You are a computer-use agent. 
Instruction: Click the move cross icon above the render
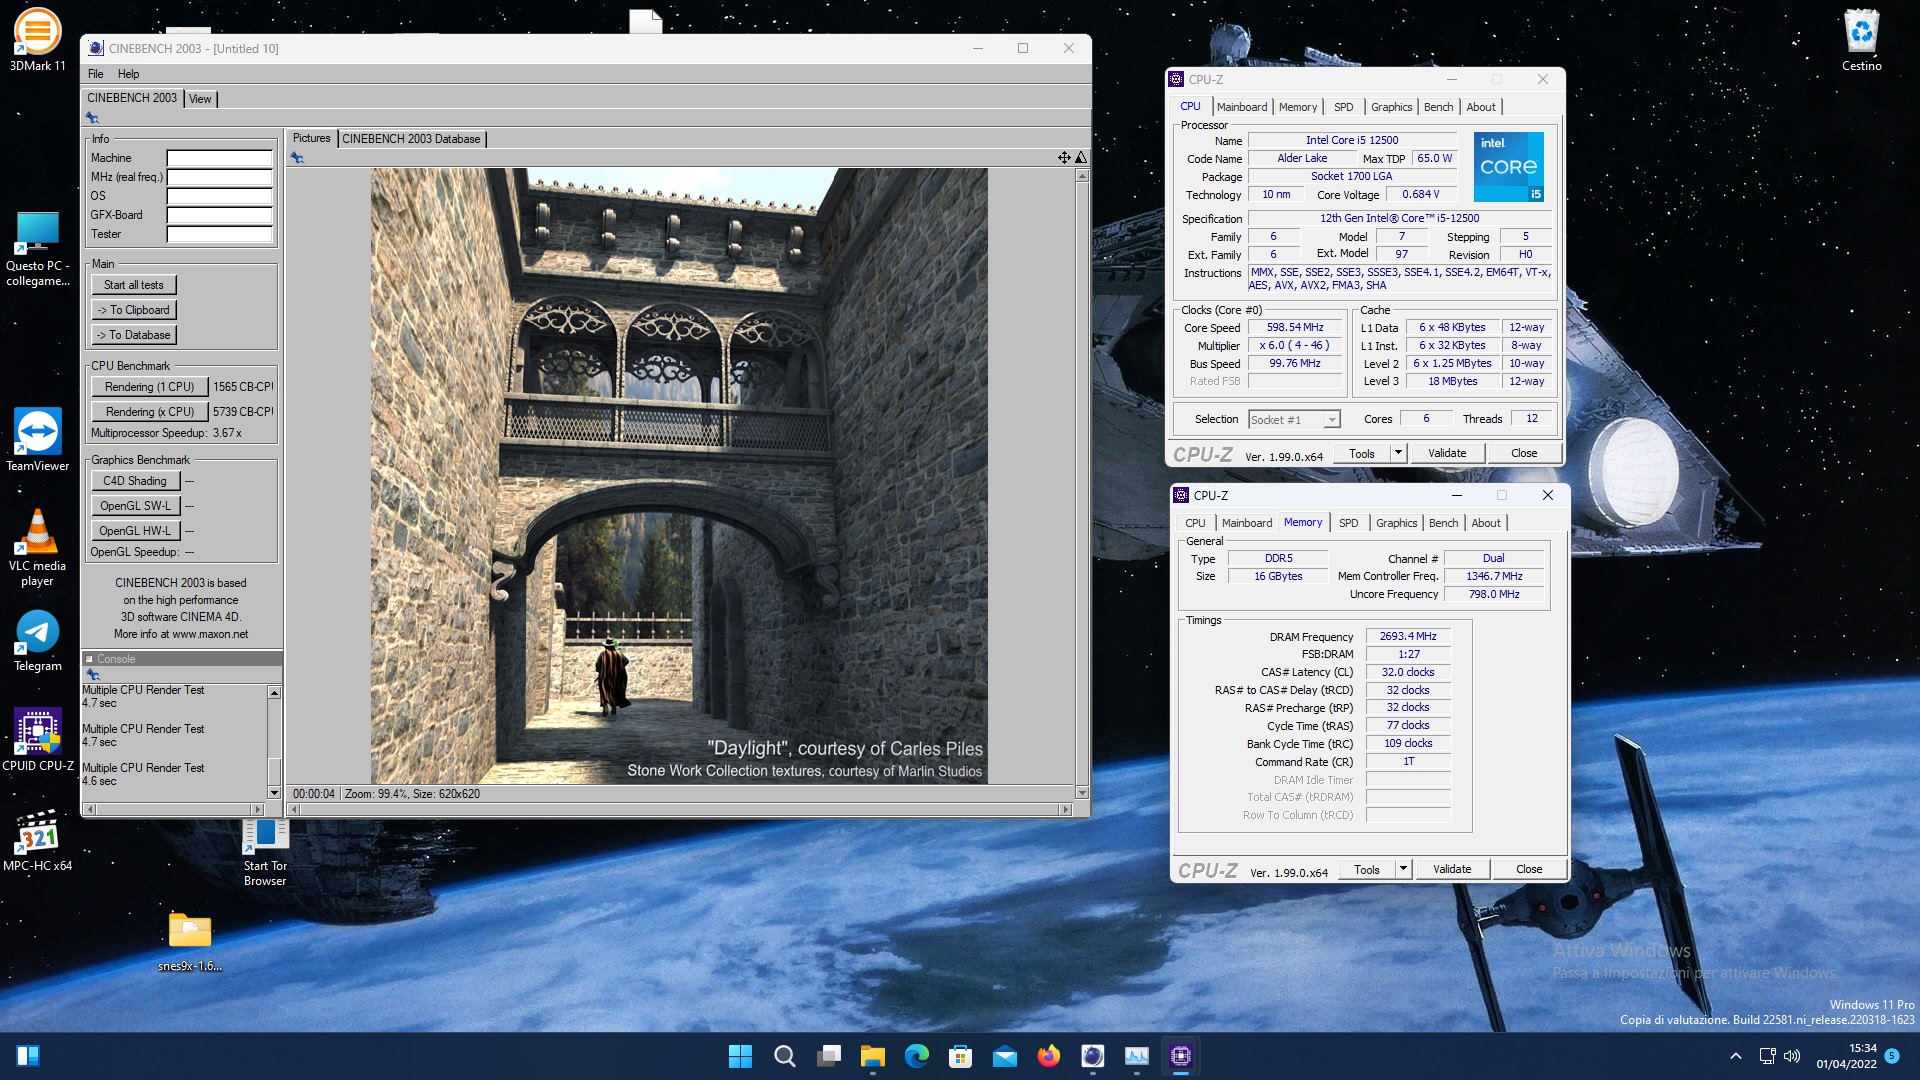pyautogui.click(x=1064, y=158)
